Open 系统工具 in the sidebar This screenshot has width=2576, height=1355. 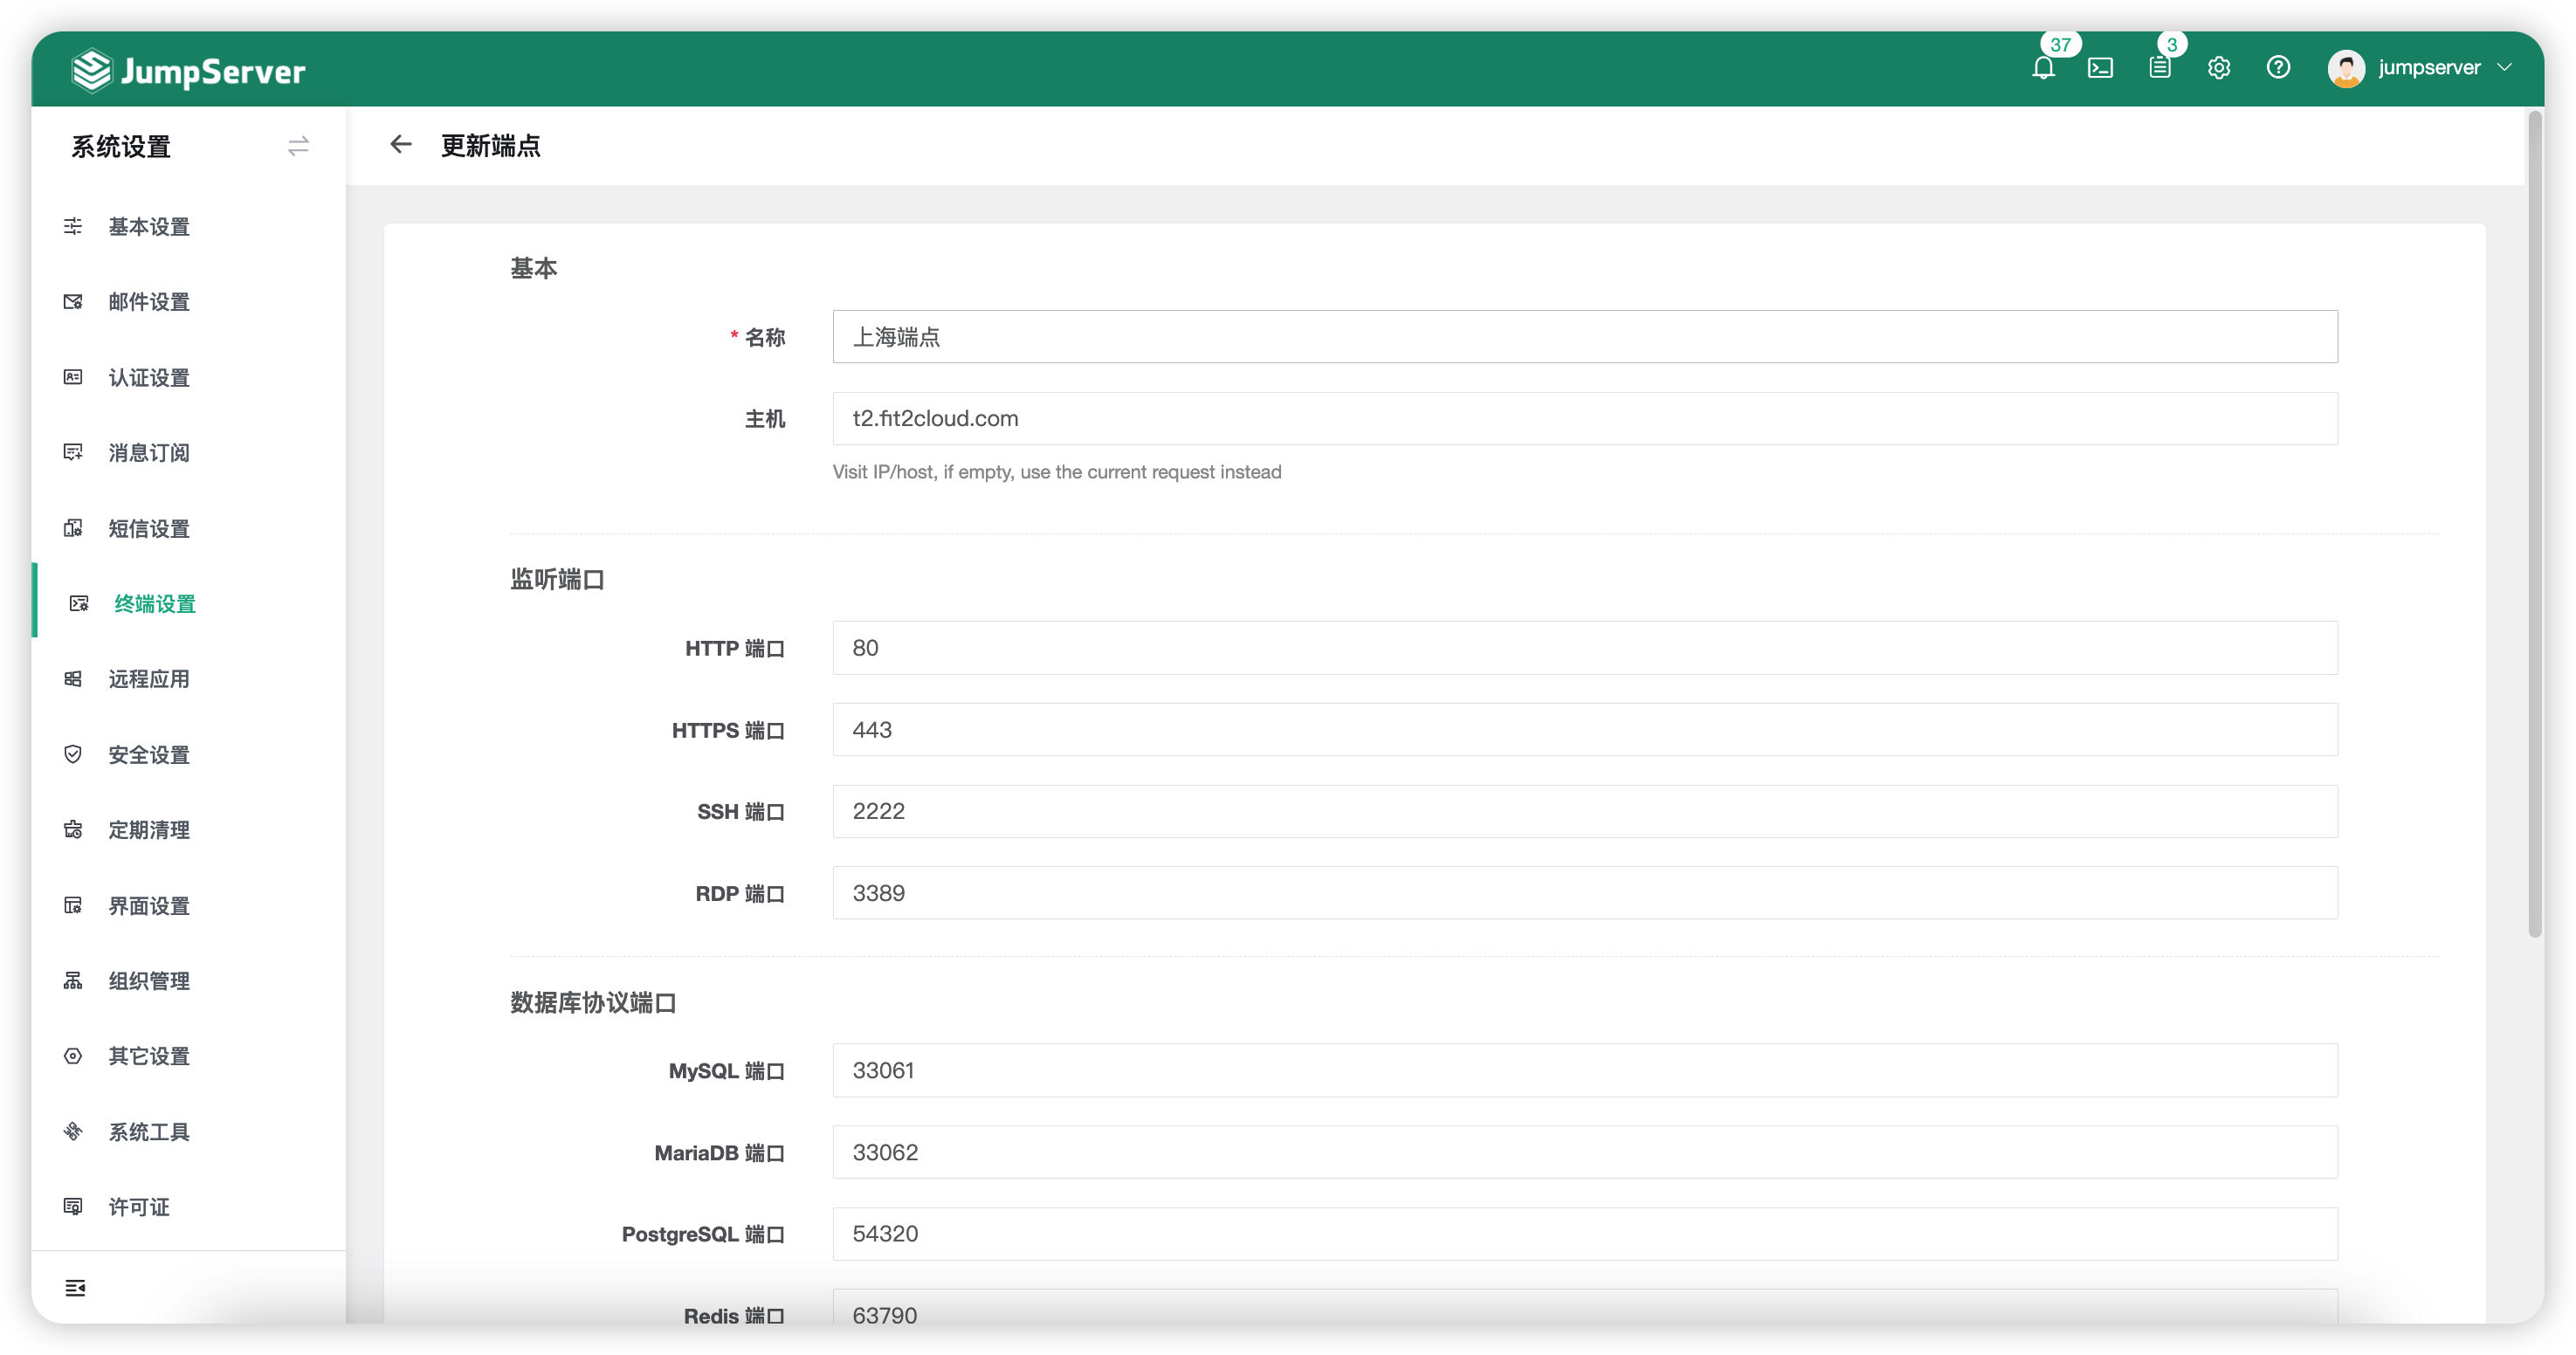pos(149,1131)
